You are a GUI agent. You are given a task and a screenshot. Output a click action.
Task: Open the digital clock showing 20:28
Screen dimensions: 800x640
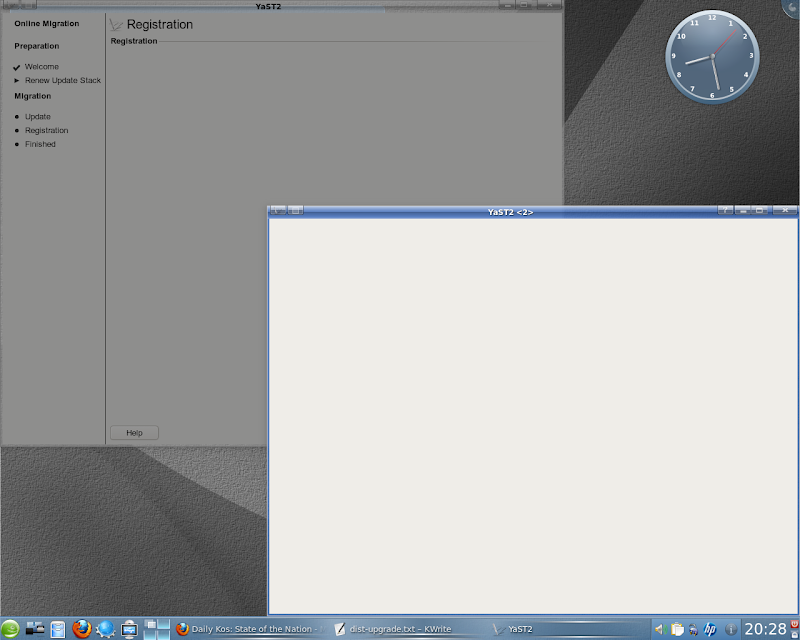[765, 629]
